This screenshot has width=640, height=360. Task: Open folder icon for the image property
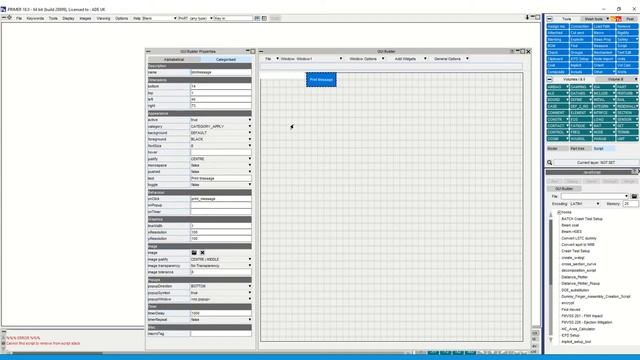click(194, 253)
